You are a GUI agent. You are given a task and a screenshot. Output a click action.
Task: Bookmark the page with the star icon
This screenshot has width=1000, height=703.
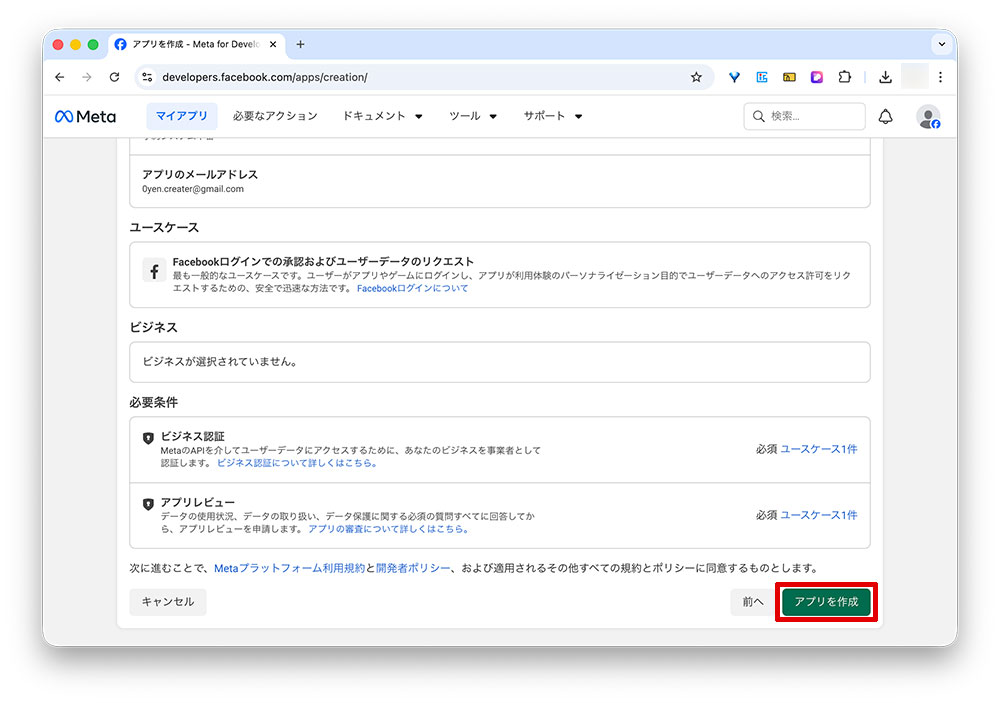pos(696,76)
